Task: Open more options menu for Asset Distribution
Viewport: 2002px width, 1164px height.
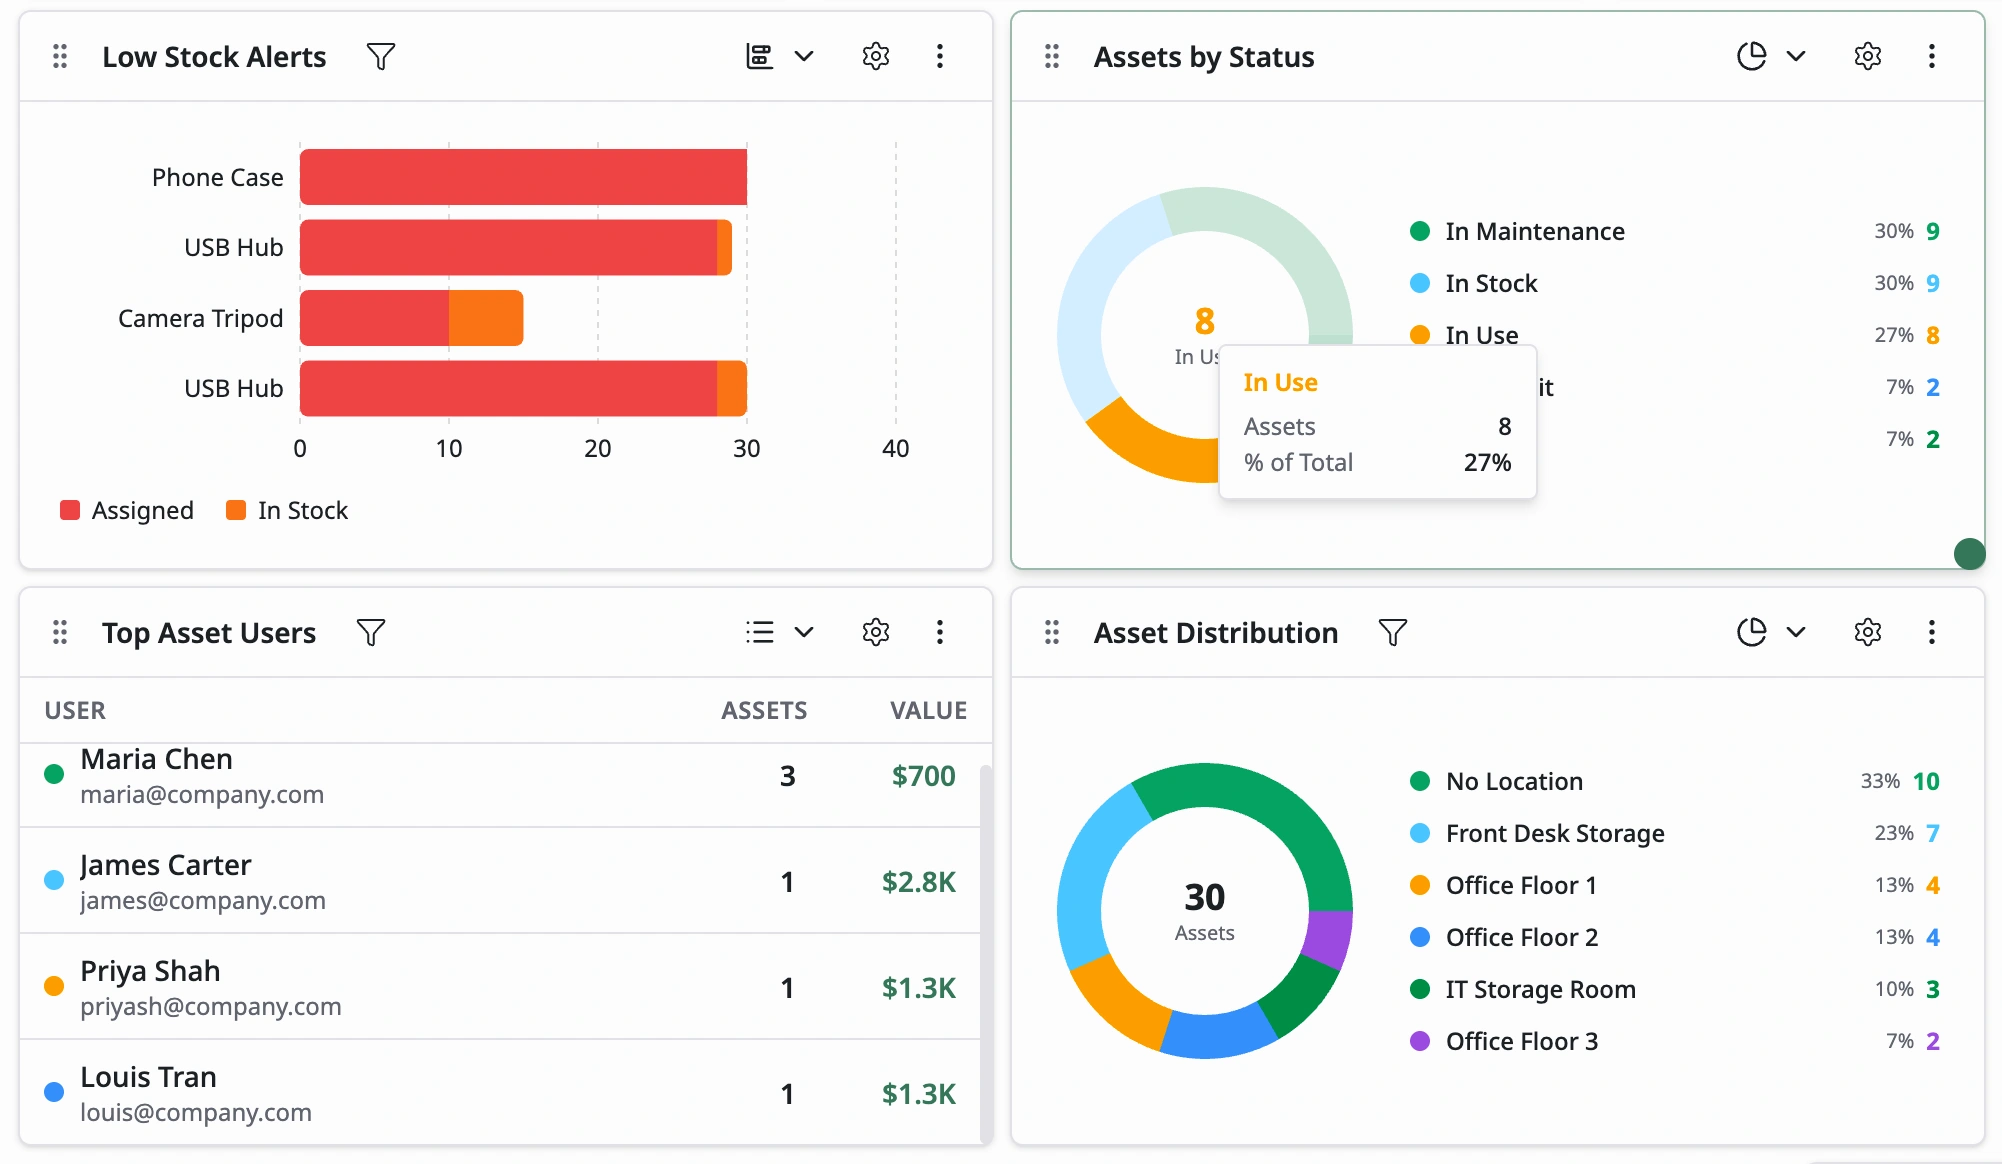Action: (1932, 633)
